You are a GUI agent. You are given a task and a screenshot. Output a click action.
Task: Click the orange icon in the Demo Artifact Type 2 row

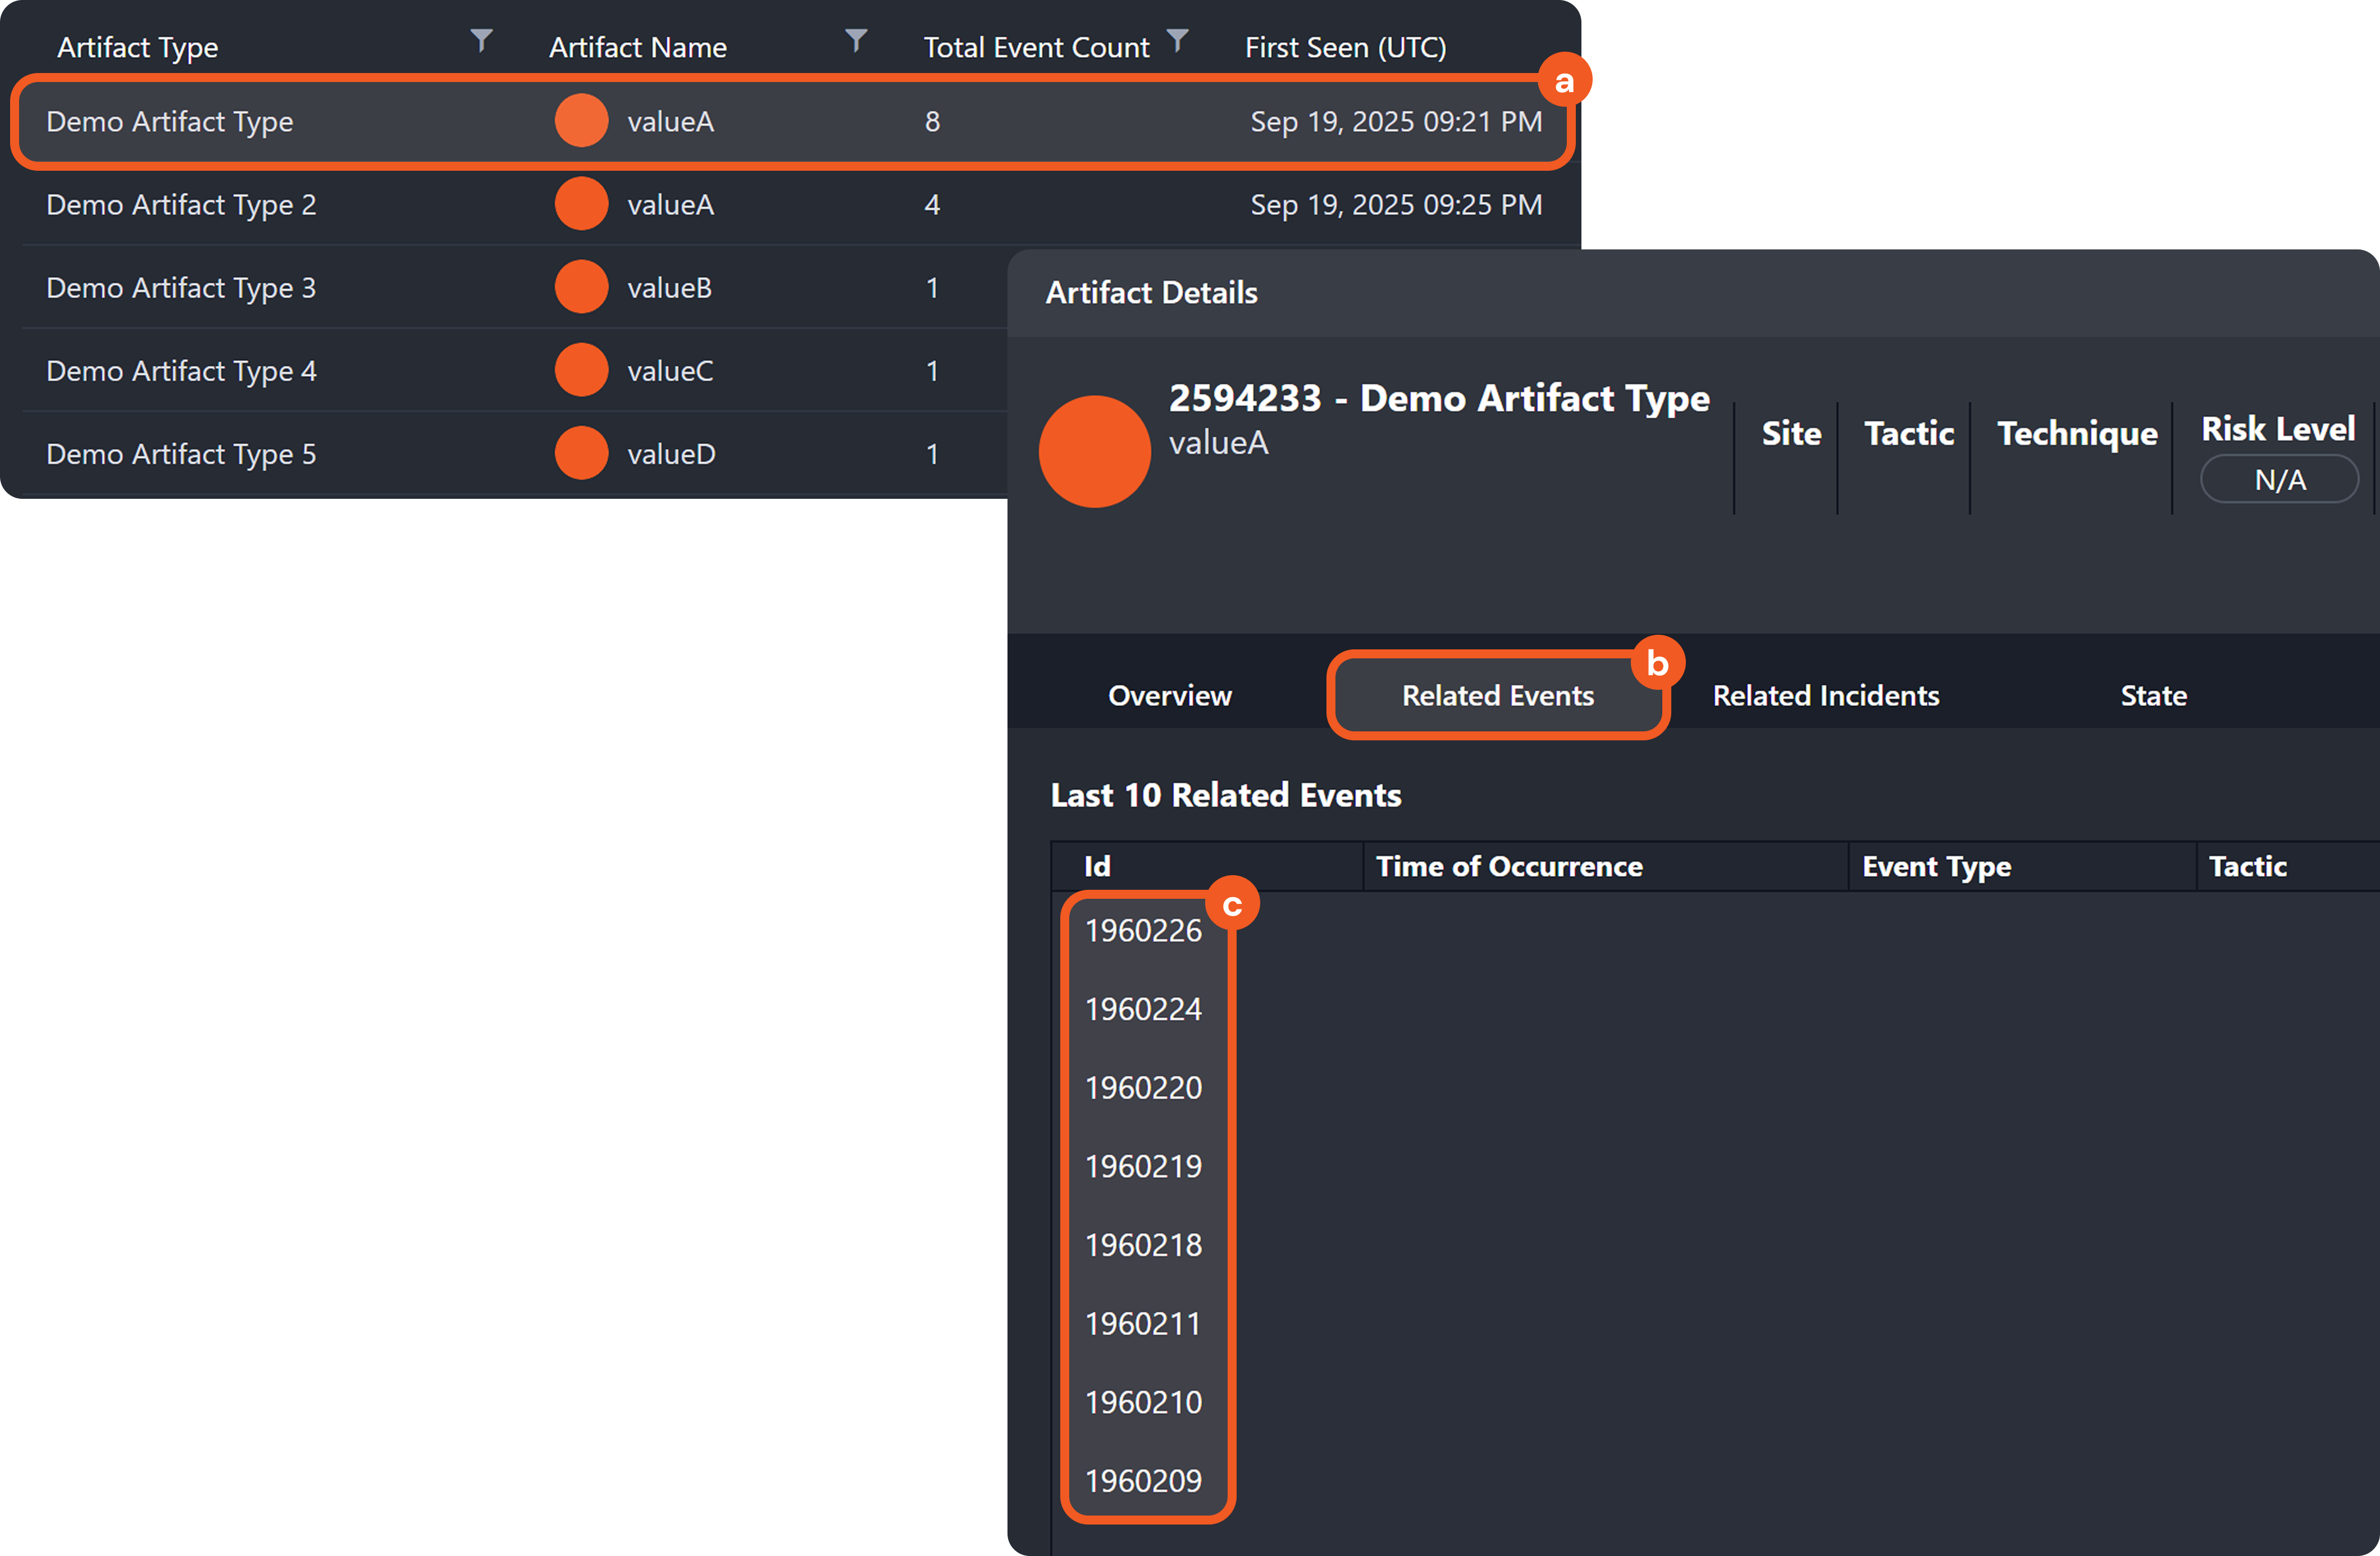click(581, 204)
